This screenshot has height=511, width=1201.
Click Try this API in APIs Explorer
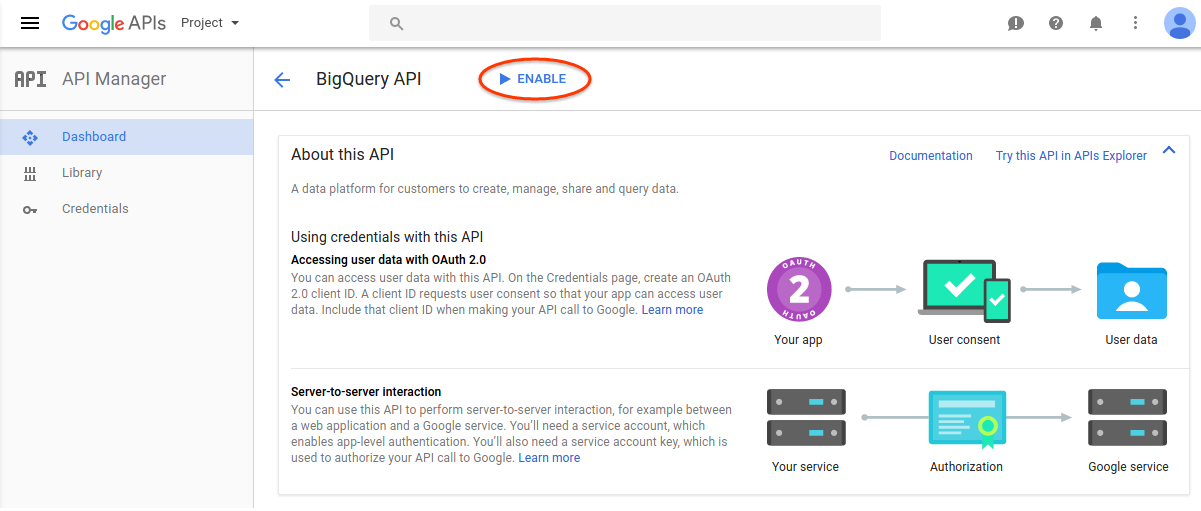pyautogui.click(x=1071, y=156)
